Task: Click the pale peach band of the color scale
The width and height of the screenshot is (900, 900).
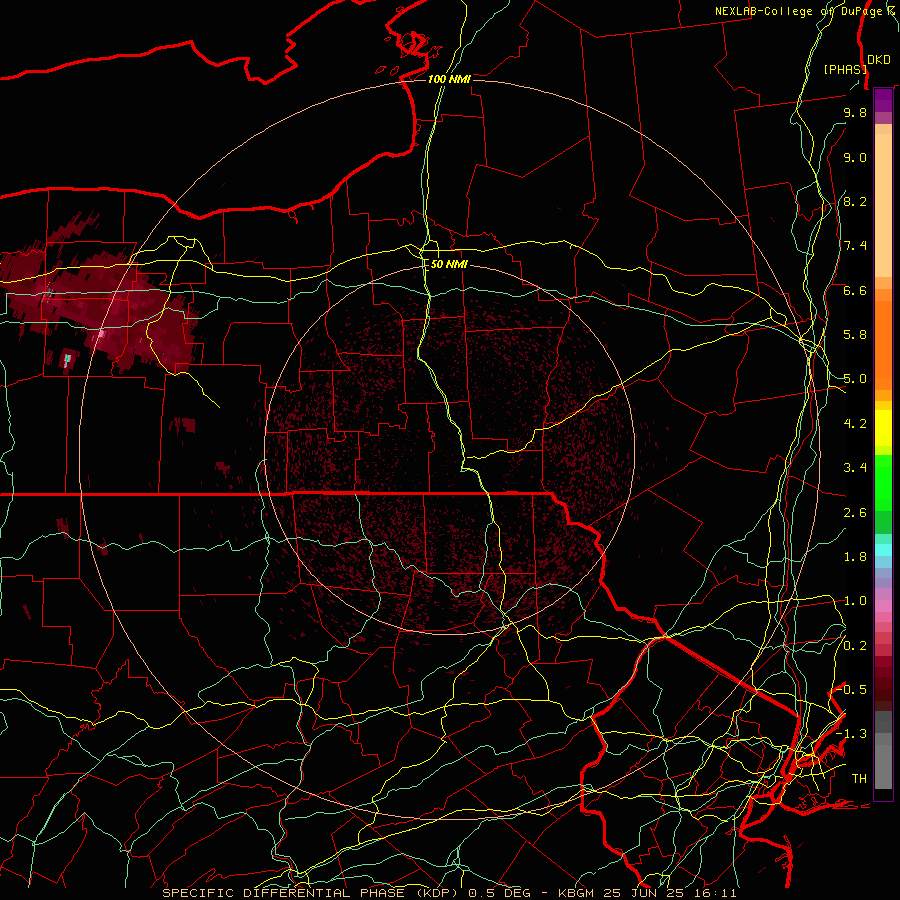Action: point(883,205)
